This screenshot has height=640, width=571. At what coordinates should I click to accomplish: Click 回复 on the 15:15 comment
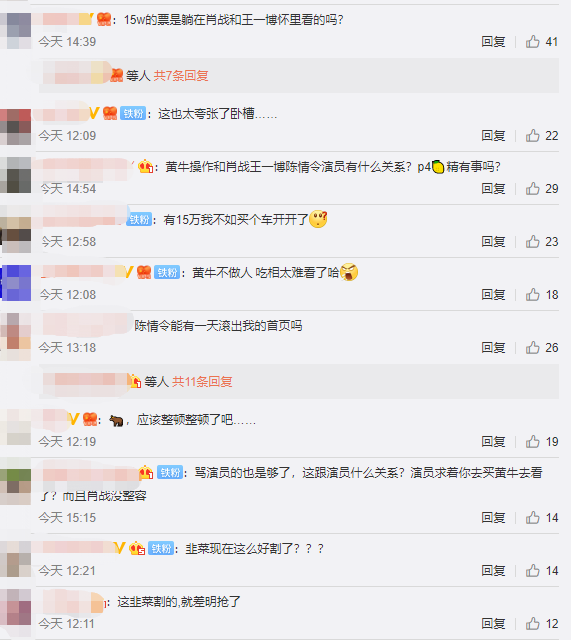coord(493,518)
